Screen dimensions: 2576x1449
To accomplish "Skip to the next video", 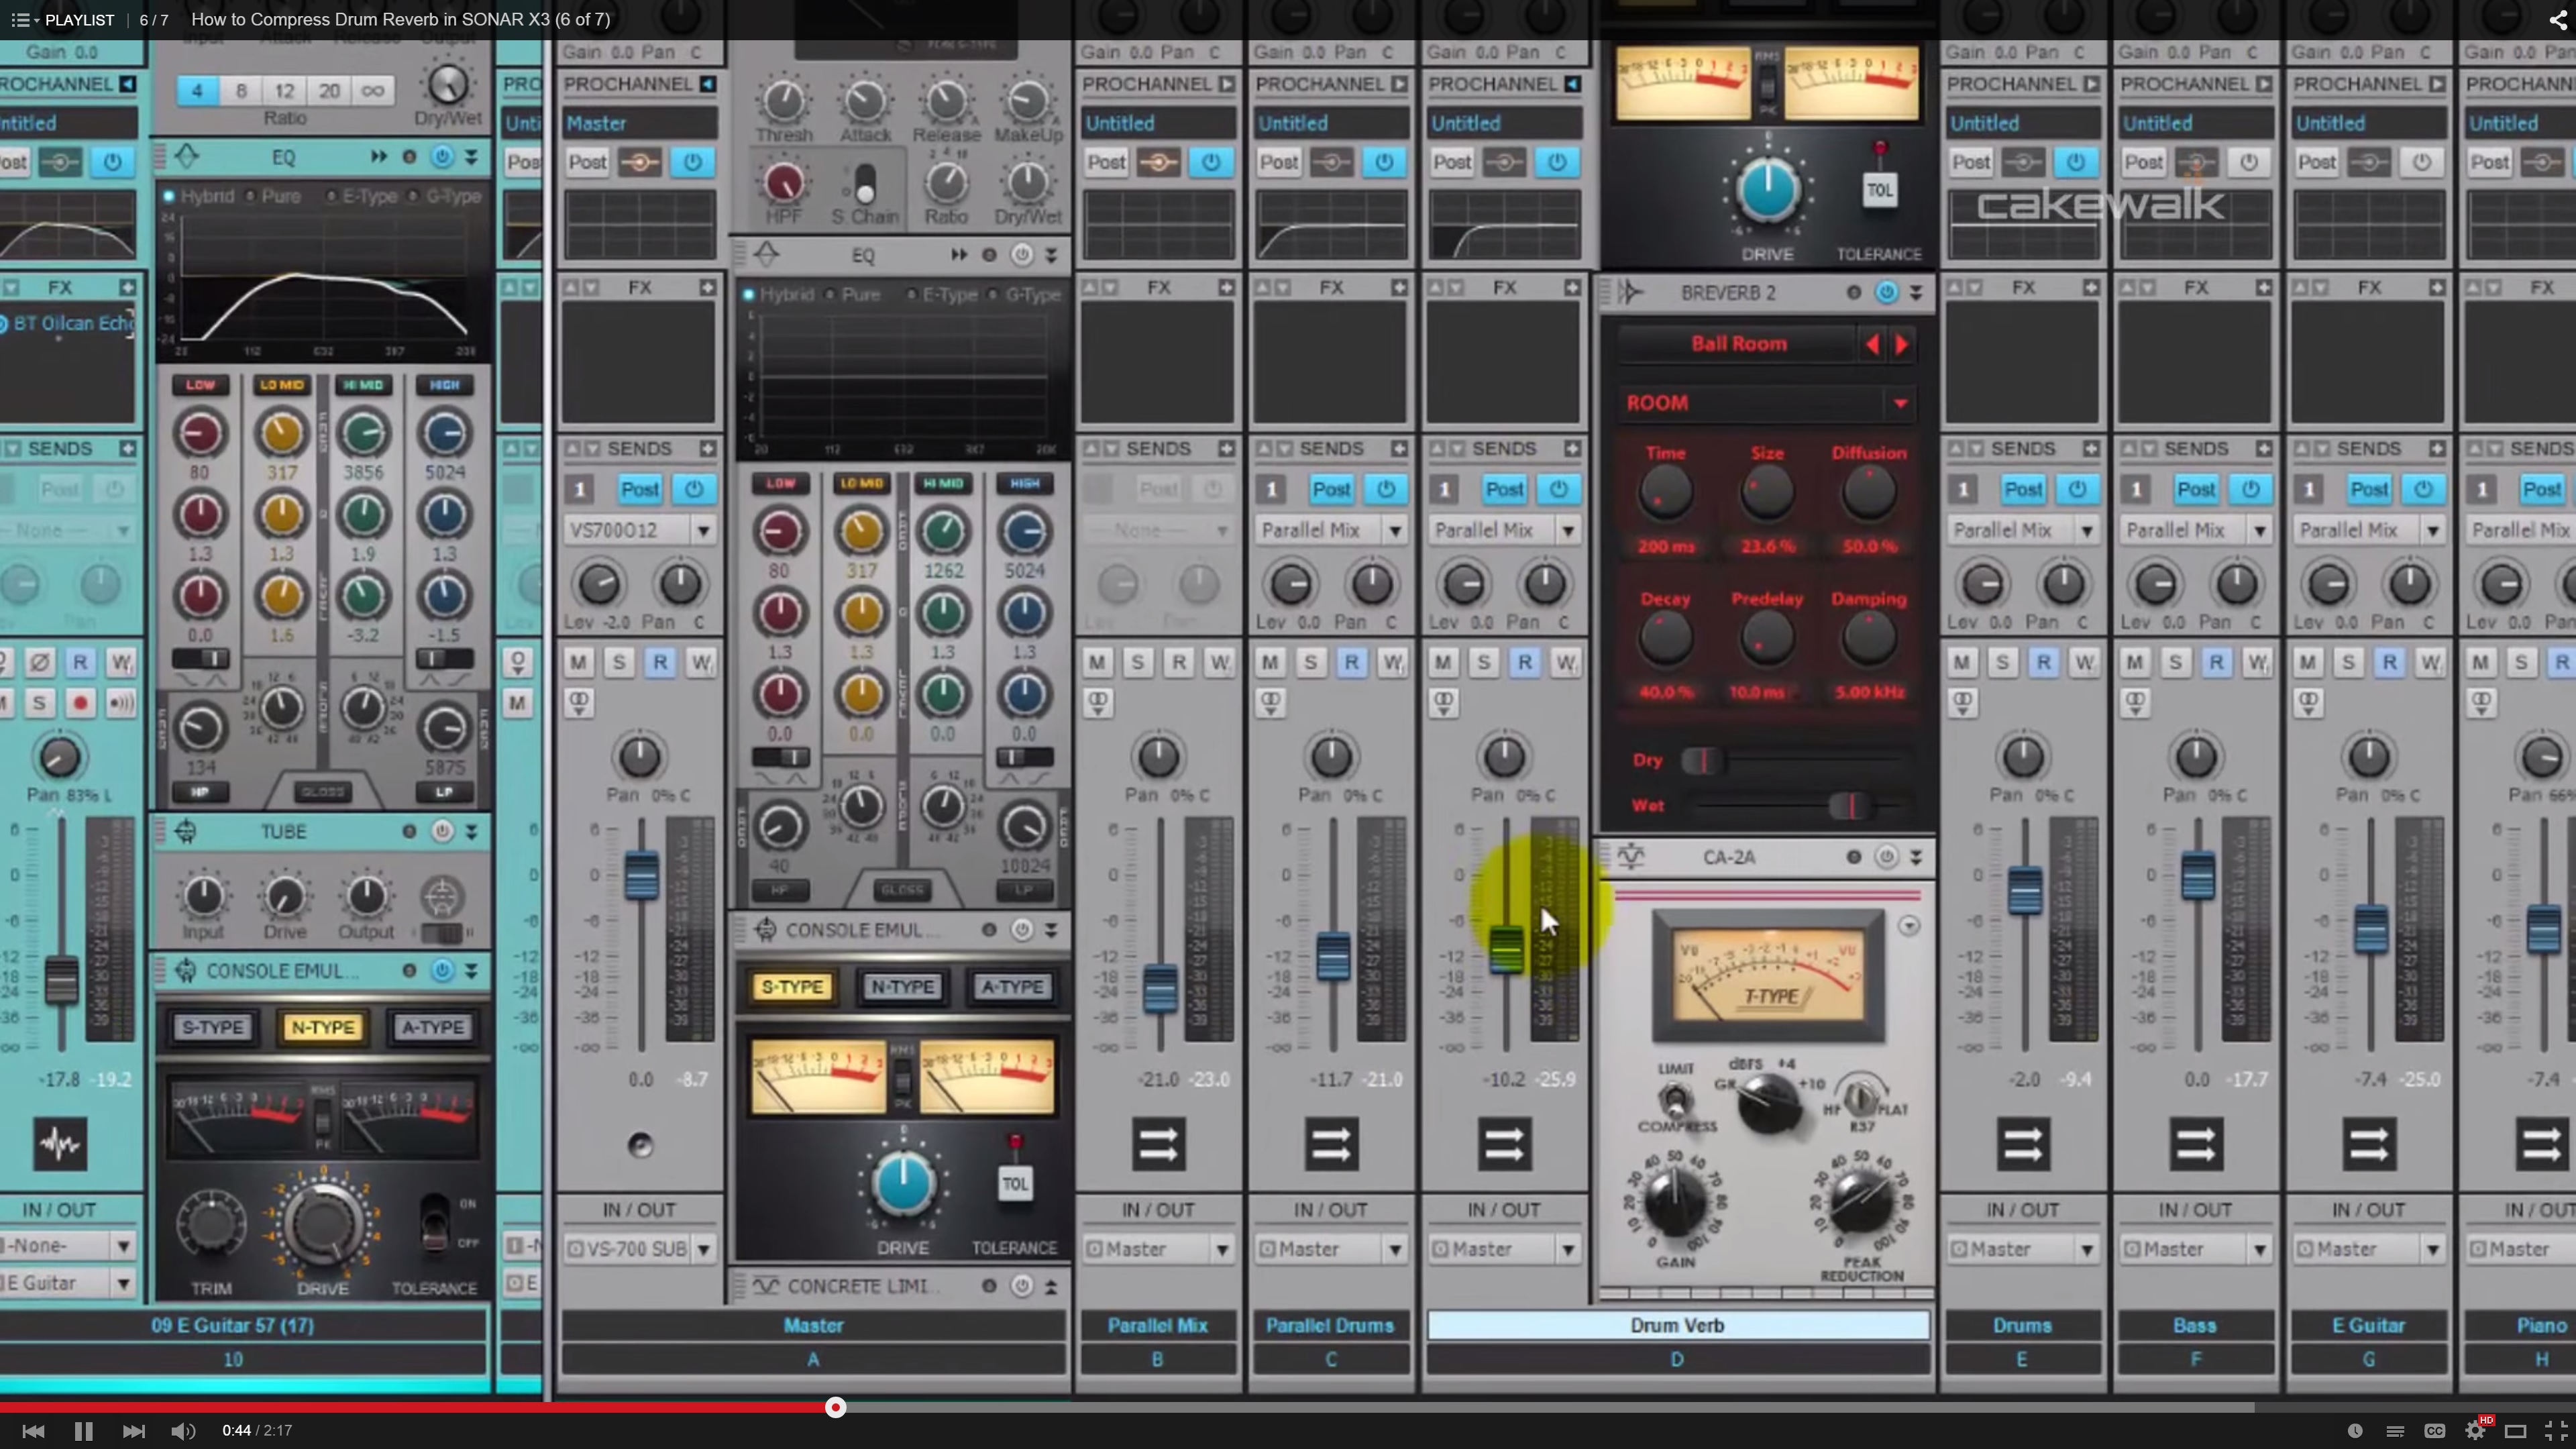I will (x=133, y=1431).
